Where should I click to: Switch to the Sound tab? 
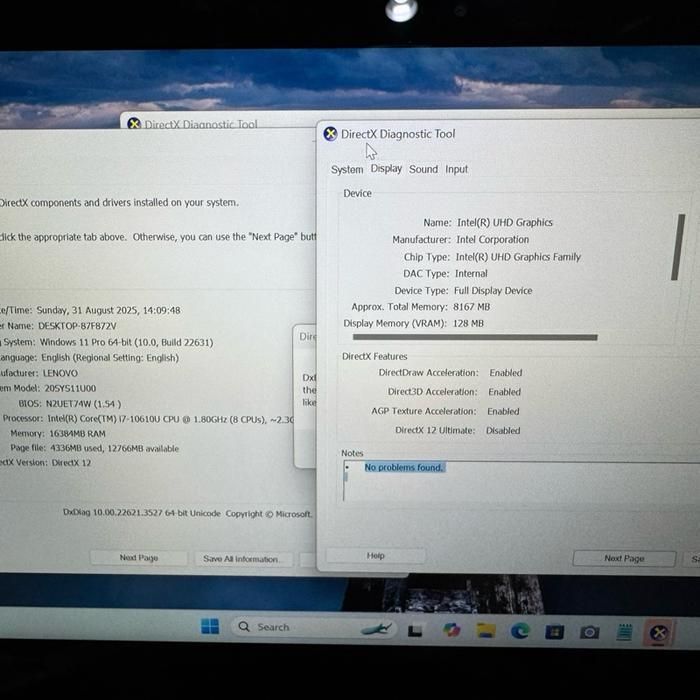(423, 170)
